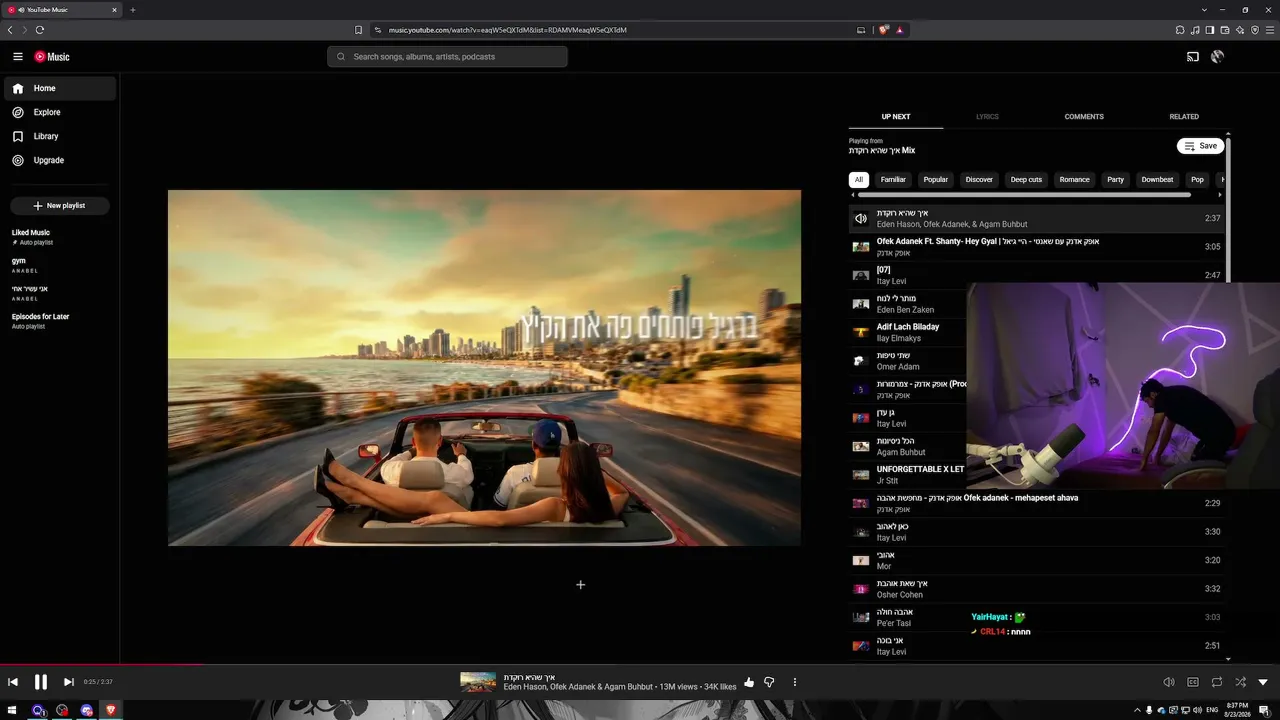Switch to the LYRICS tab

coord(987,117)
